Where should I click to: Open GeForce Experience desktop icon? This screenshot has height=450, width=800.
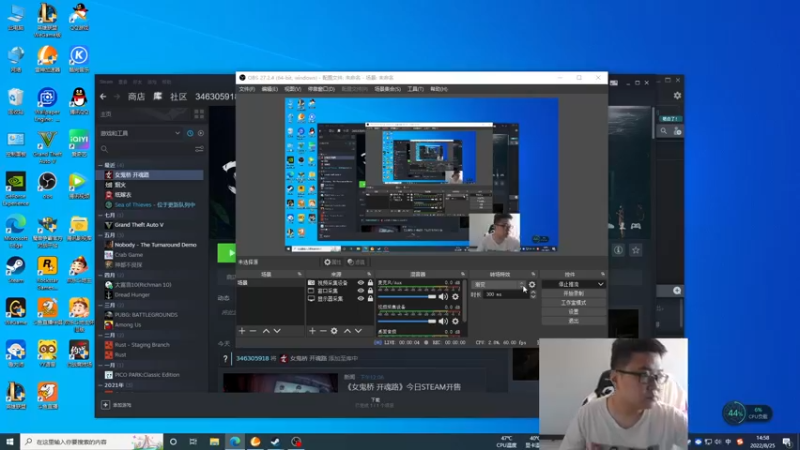(x=16, y=189)
